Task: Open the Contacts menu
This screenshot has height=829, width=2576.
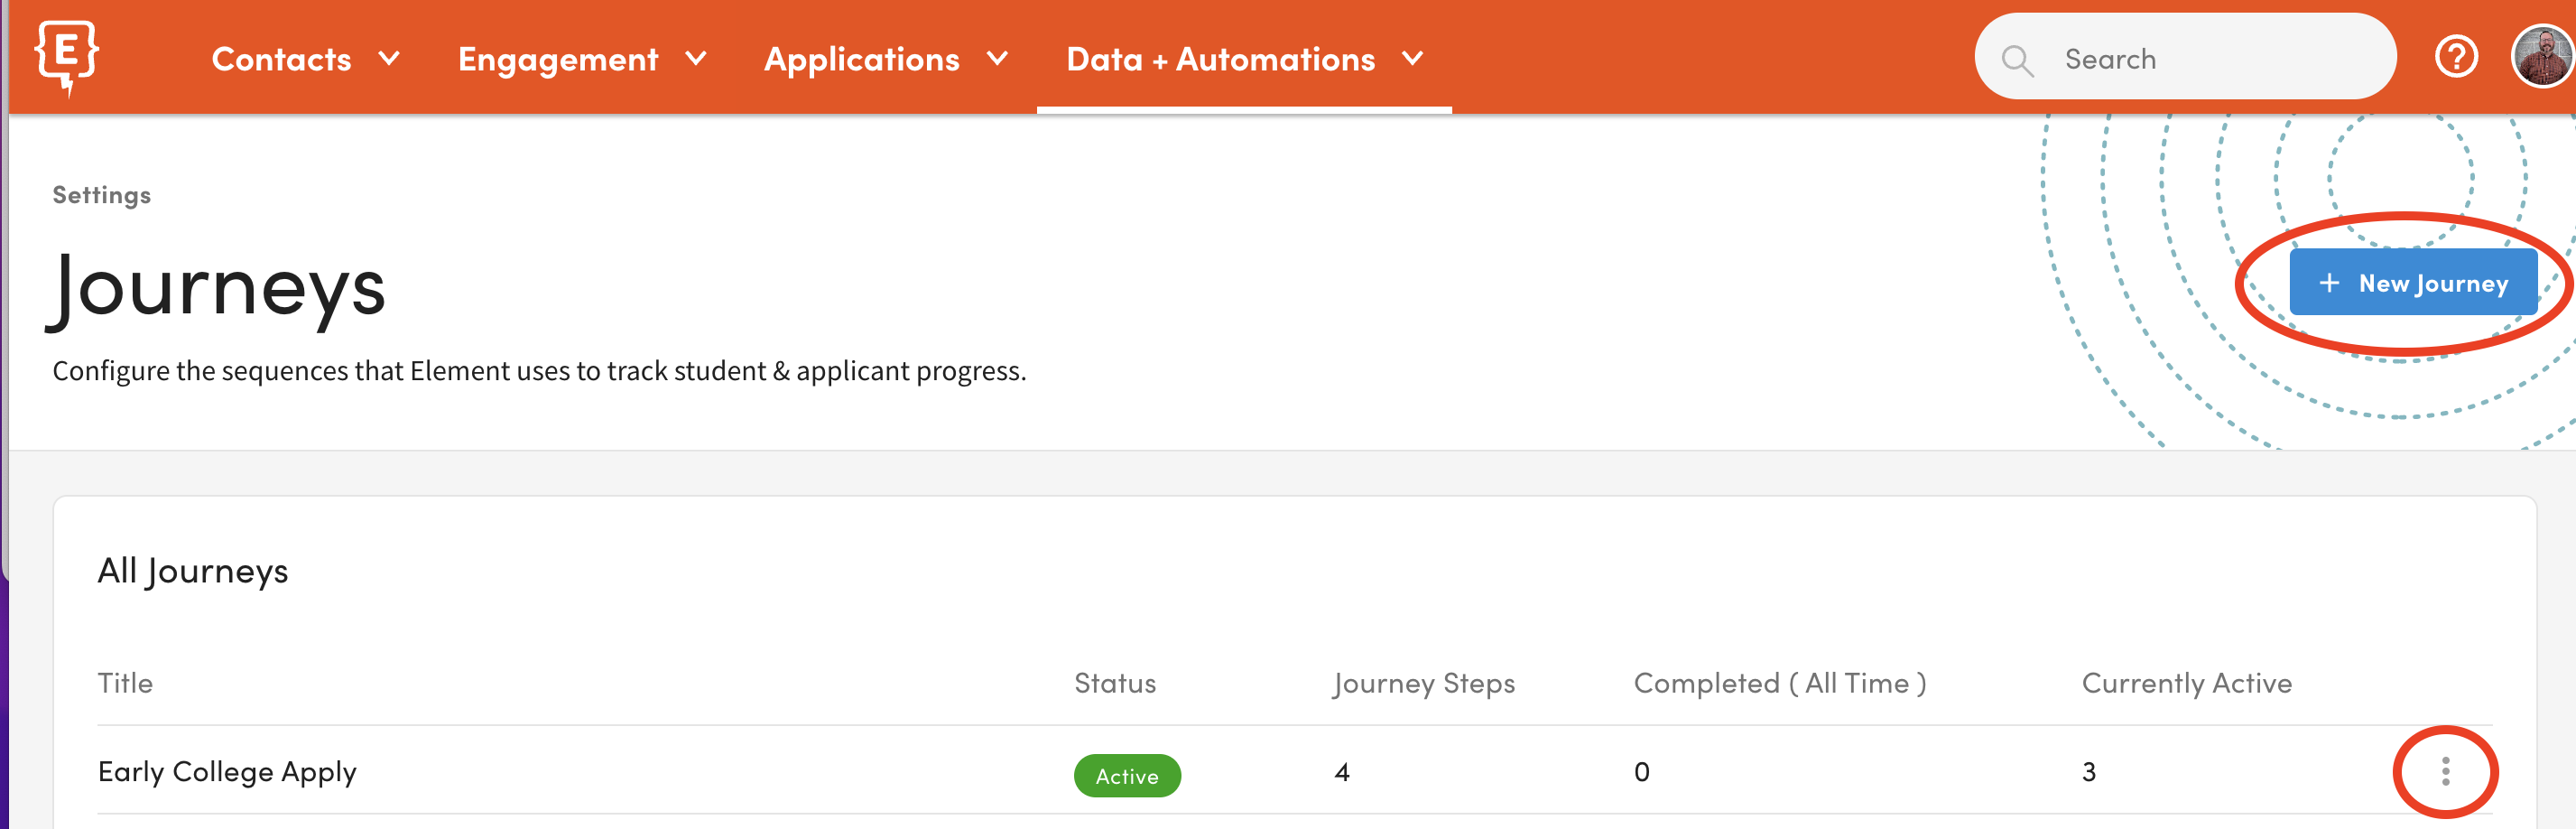Action: pyautogui.click(x=281, y=59)
